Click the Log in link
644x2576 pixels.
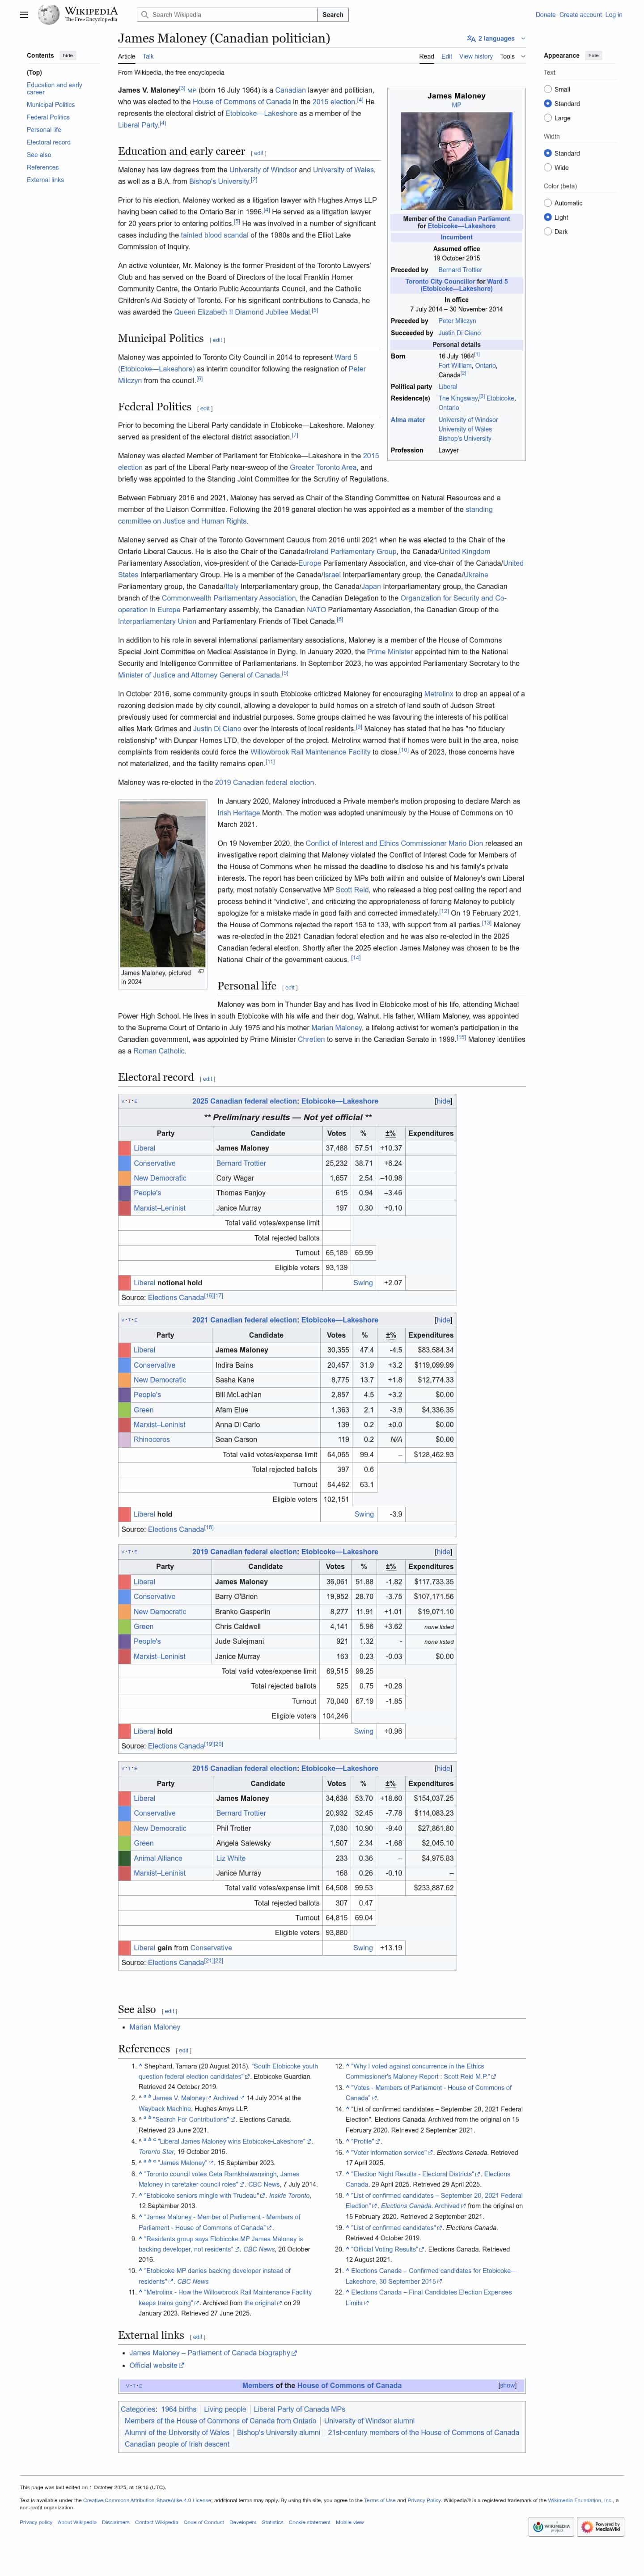[x=613, y=15]
